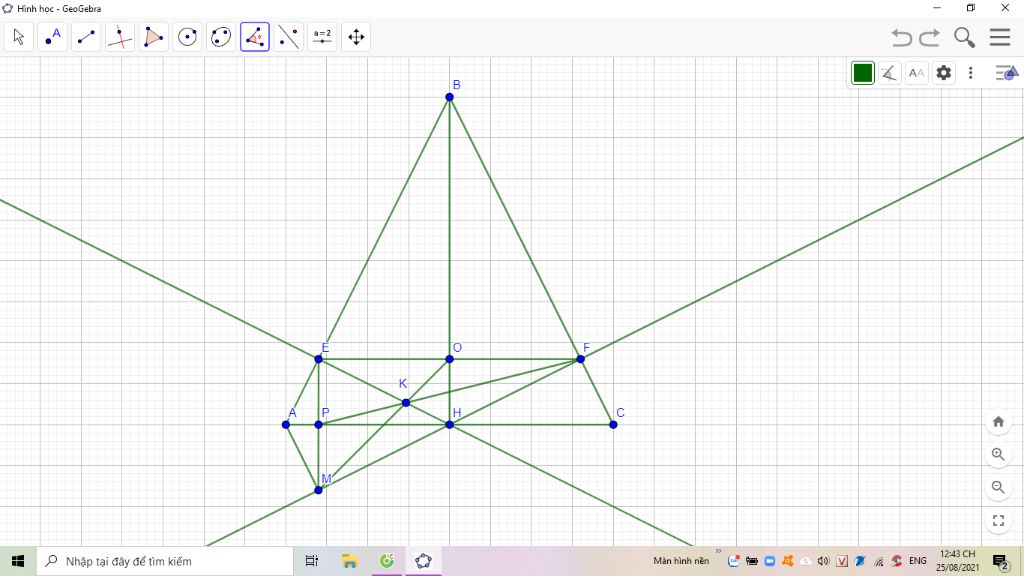Image resolution: width=1024 pixels, height=576 pixels.
Task: Select point K inside the figure
Action: [406, 403]
